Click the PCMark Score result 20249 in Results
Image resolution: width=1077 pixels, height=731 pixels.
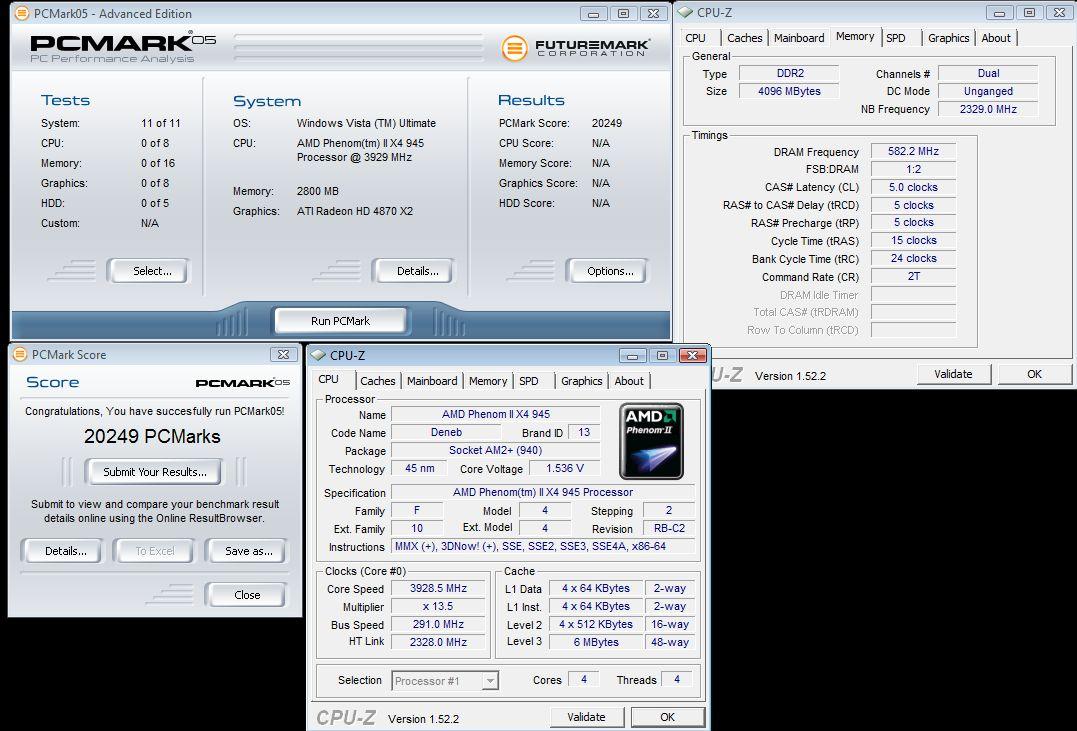(606, 123)
